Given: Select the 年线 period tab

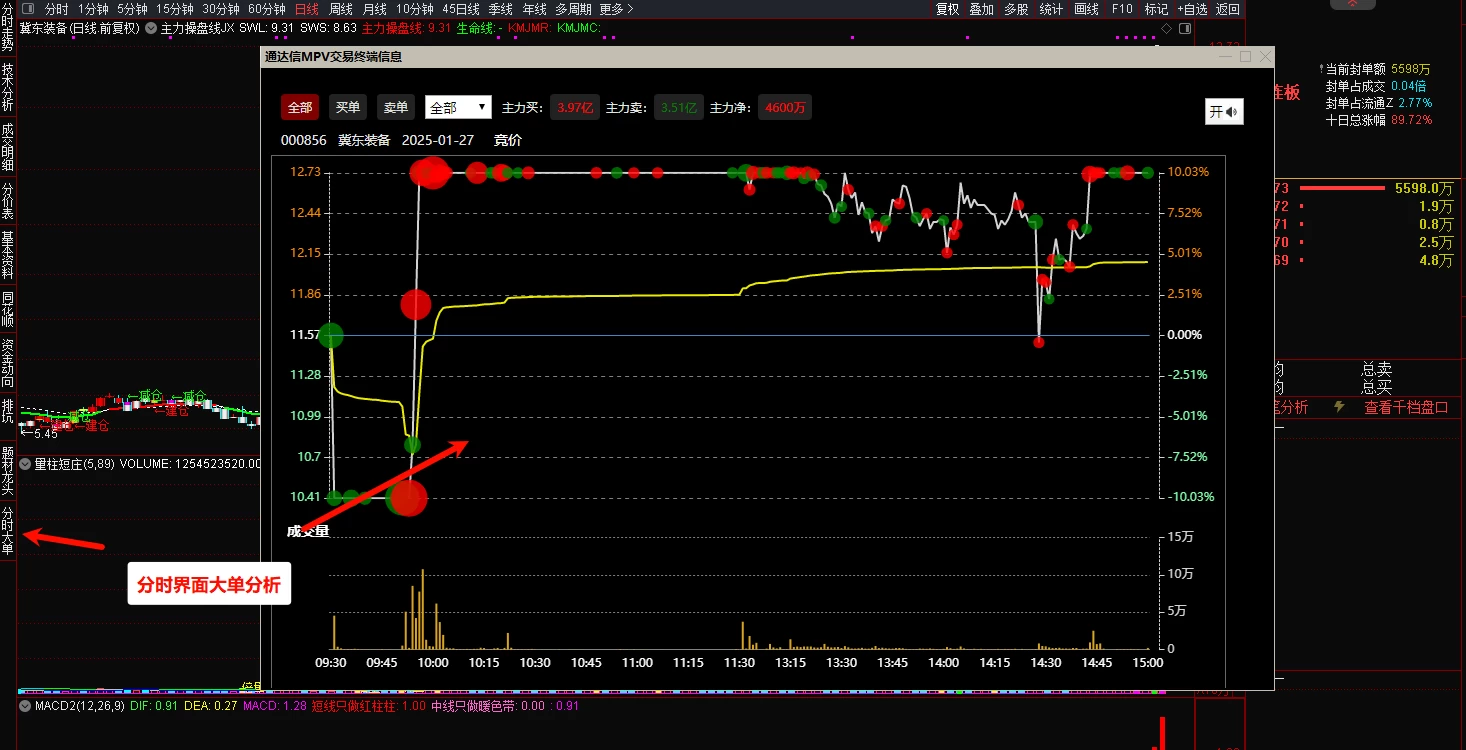Looking at the screenshot, I should click(535, 9).
